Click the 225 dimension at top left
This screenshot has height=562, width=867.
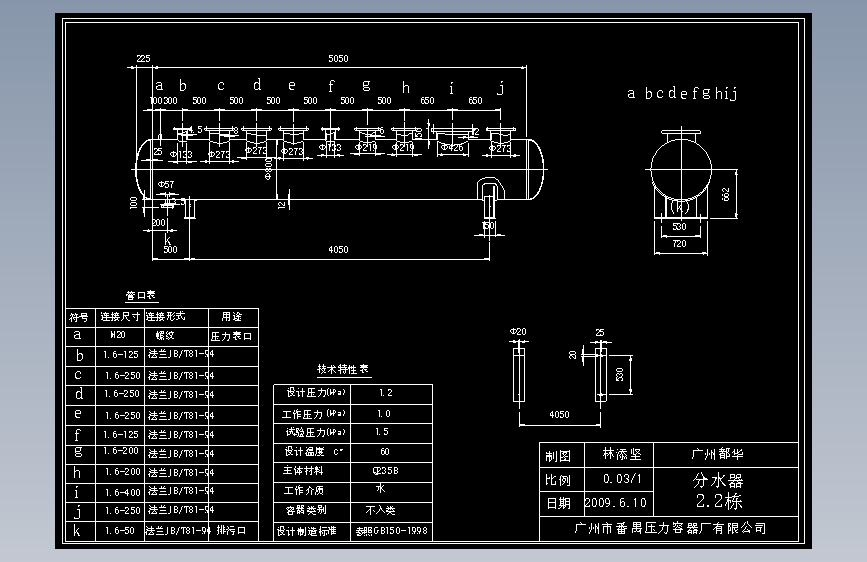click(x=143, y=59)
